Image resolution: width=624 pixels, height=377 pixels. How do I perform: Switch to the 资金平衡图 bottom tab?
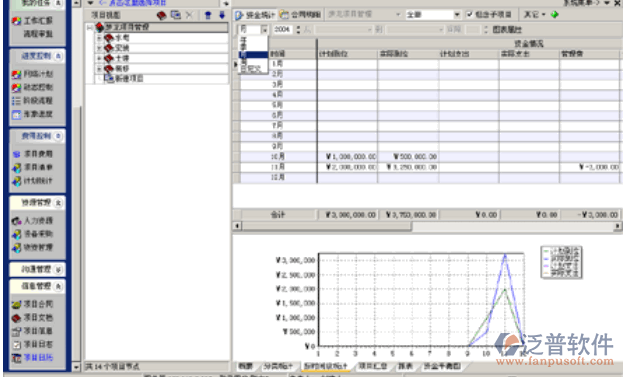(x=442, y=366)
